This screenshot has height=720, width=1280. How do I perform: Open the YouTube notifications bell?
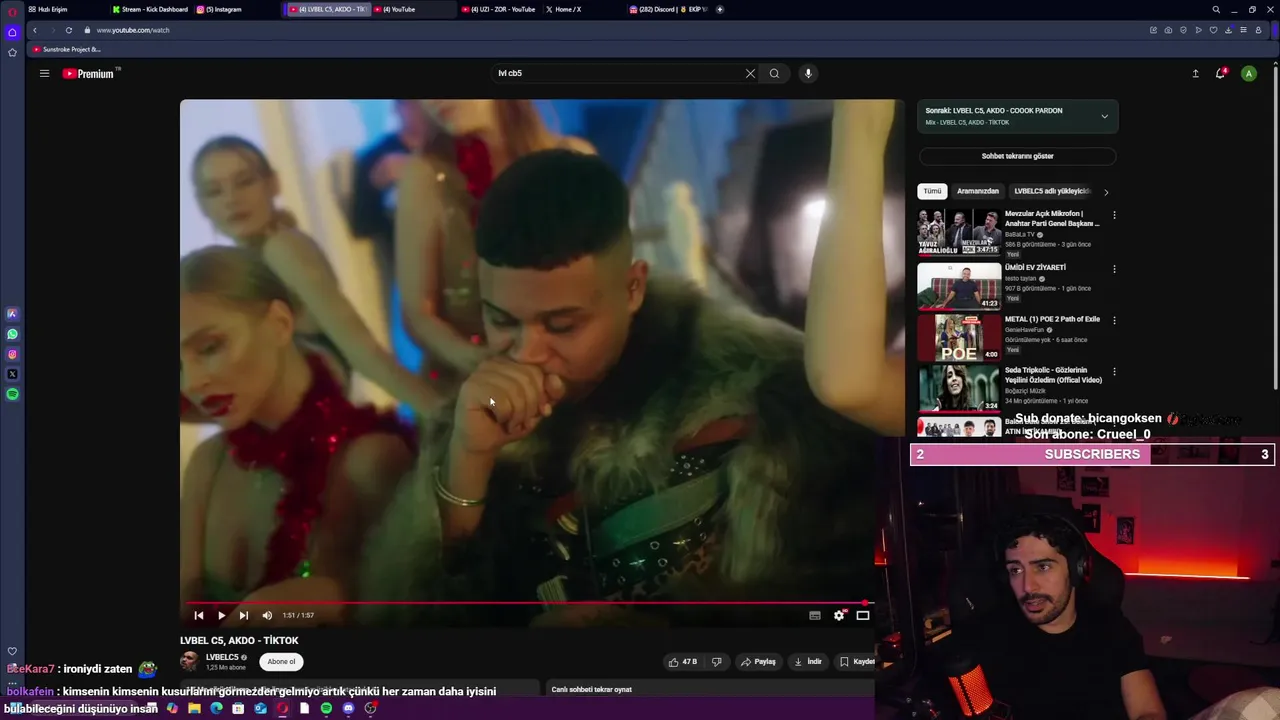(1220, 73)
